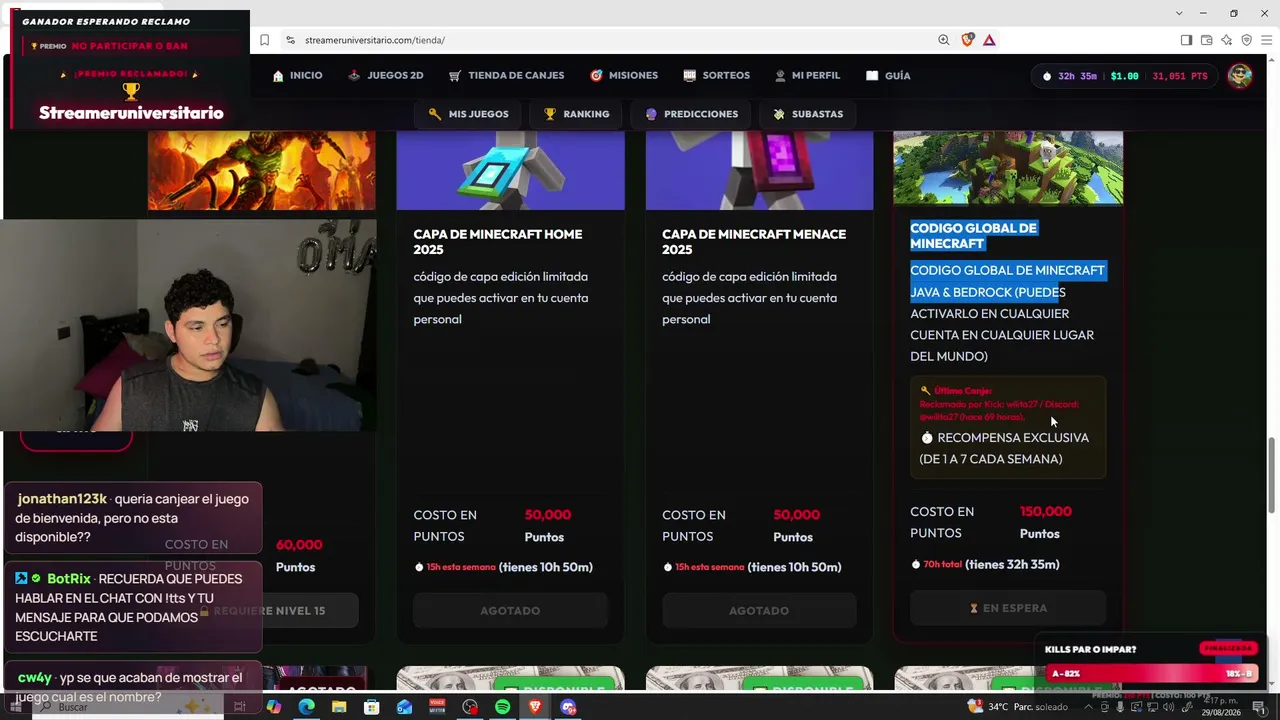
Task: Open Copilot from the taskbar
Action: click(273, 707)
